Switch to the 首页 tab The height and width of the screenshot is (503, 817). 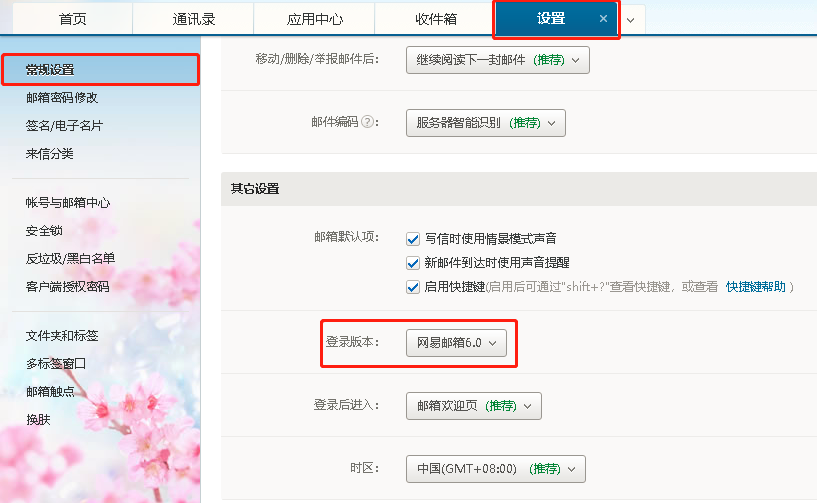[72, 19]
